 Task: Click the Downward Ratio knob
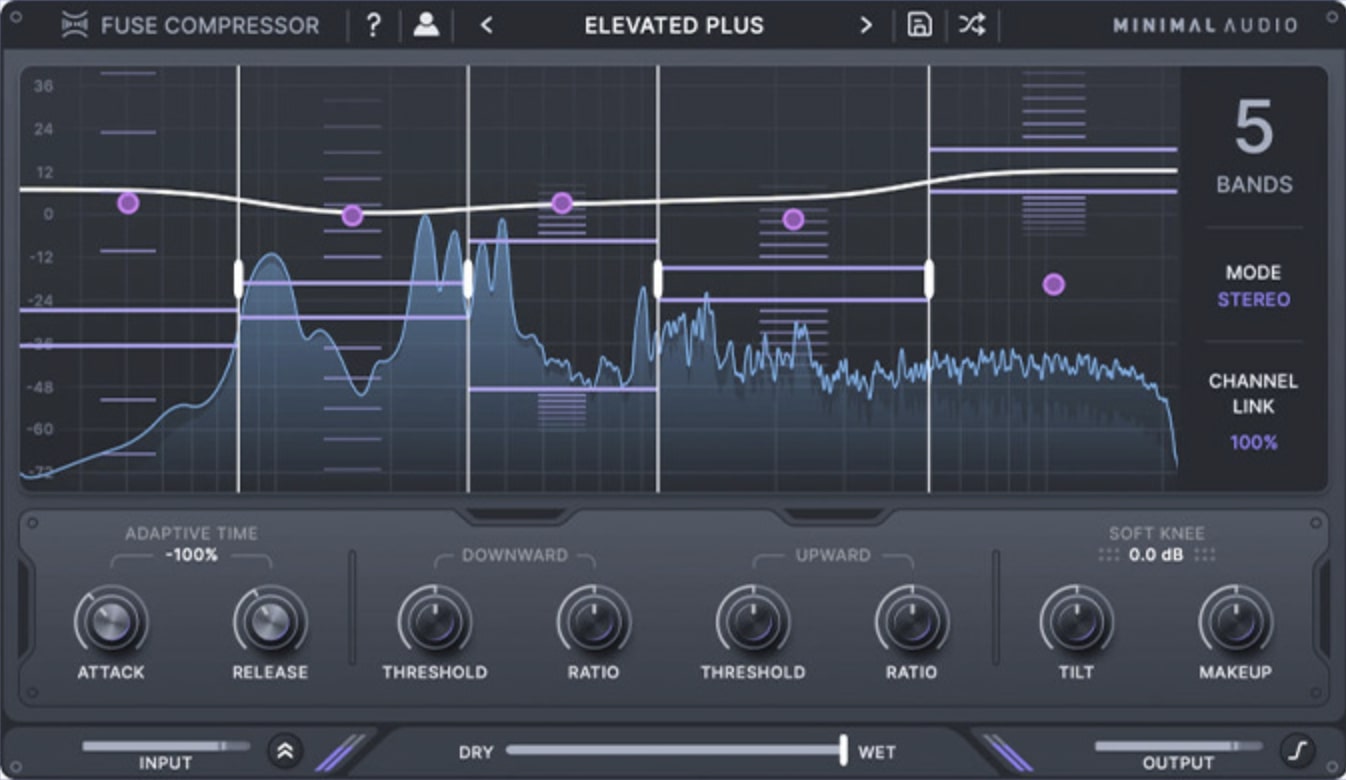point(593,621)
